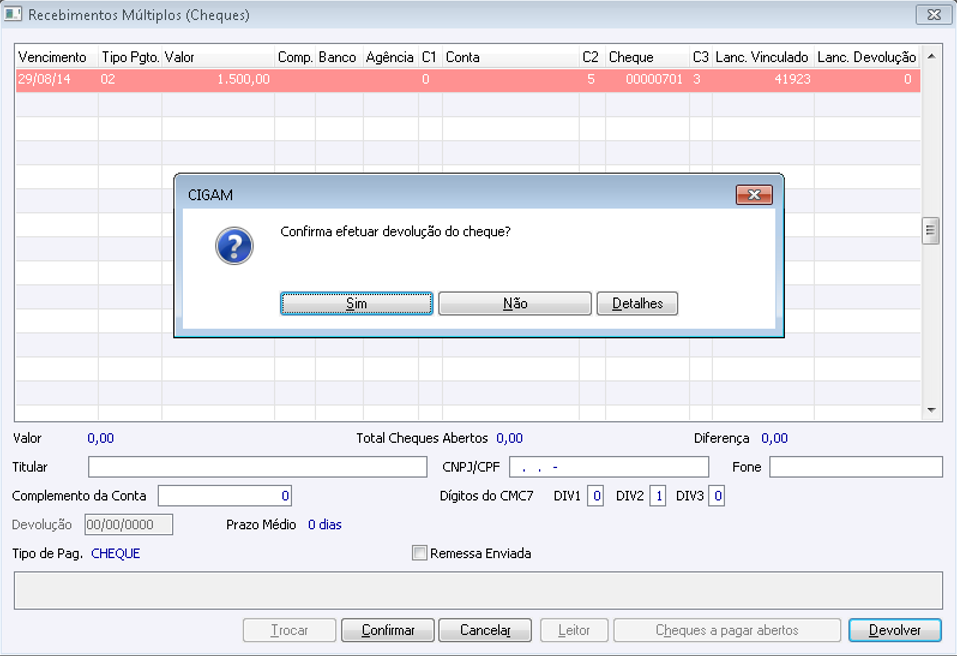The width and height of the screenshot is (957, 656).
Task: Click the Devolução date field
Action: click(129, 524)
